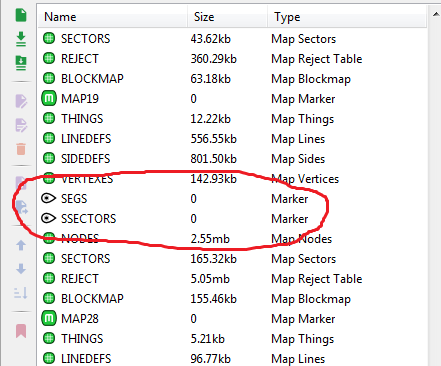Click the 165.32kb size cell

[214, 259]
